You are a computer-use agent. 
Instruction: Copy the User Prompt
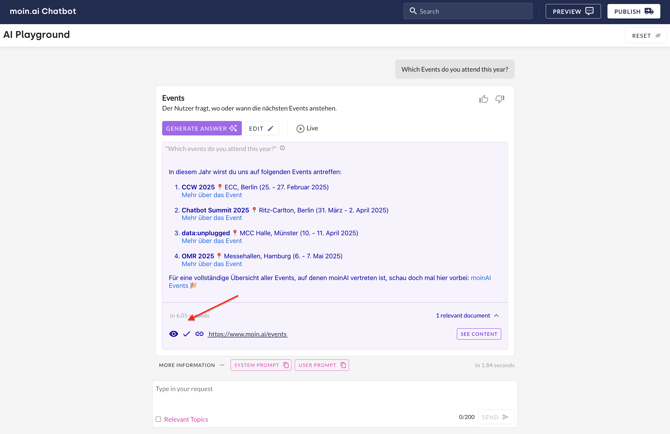click(343, 365)
